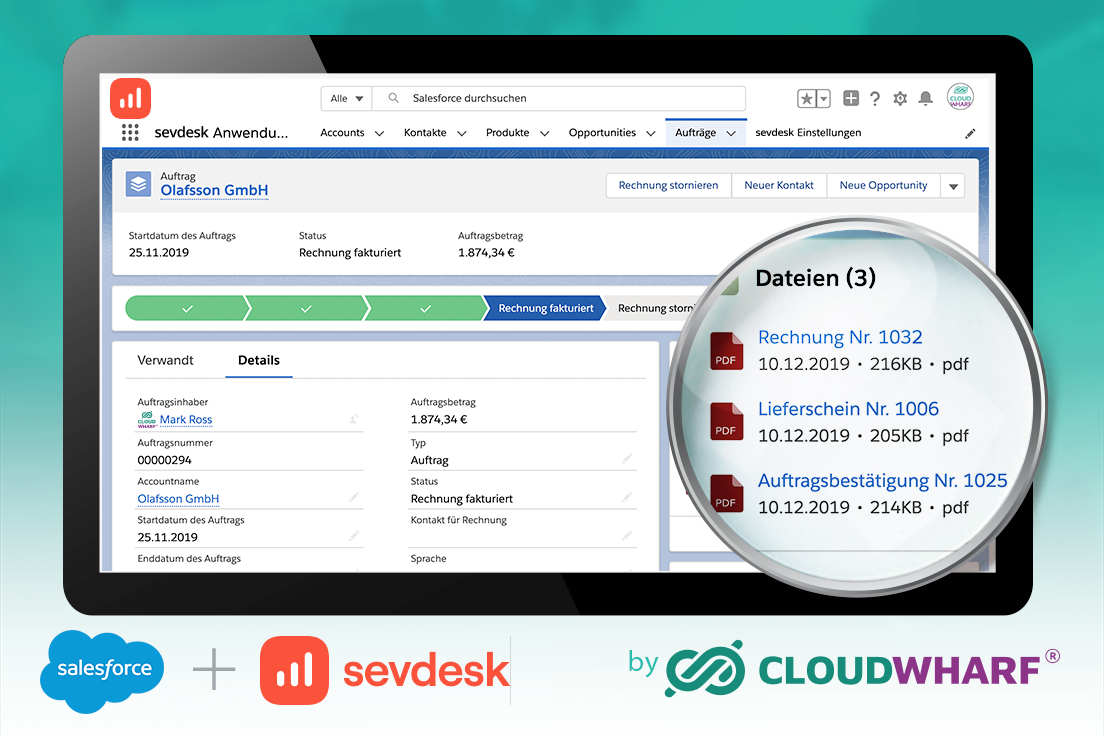Click the Auftrag record layers icon

click(x=138, y=184)
